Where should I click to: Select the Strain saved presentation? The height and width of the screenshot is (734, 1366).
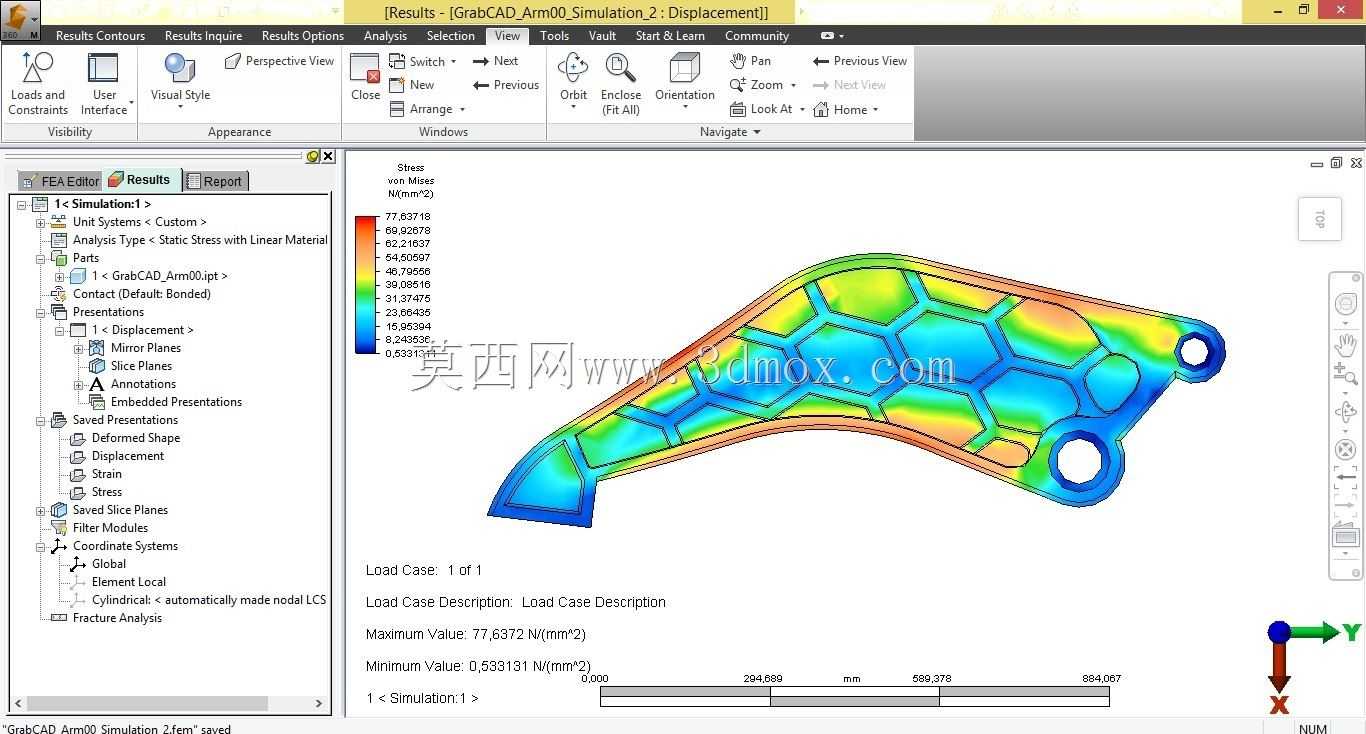coord(96,474)
